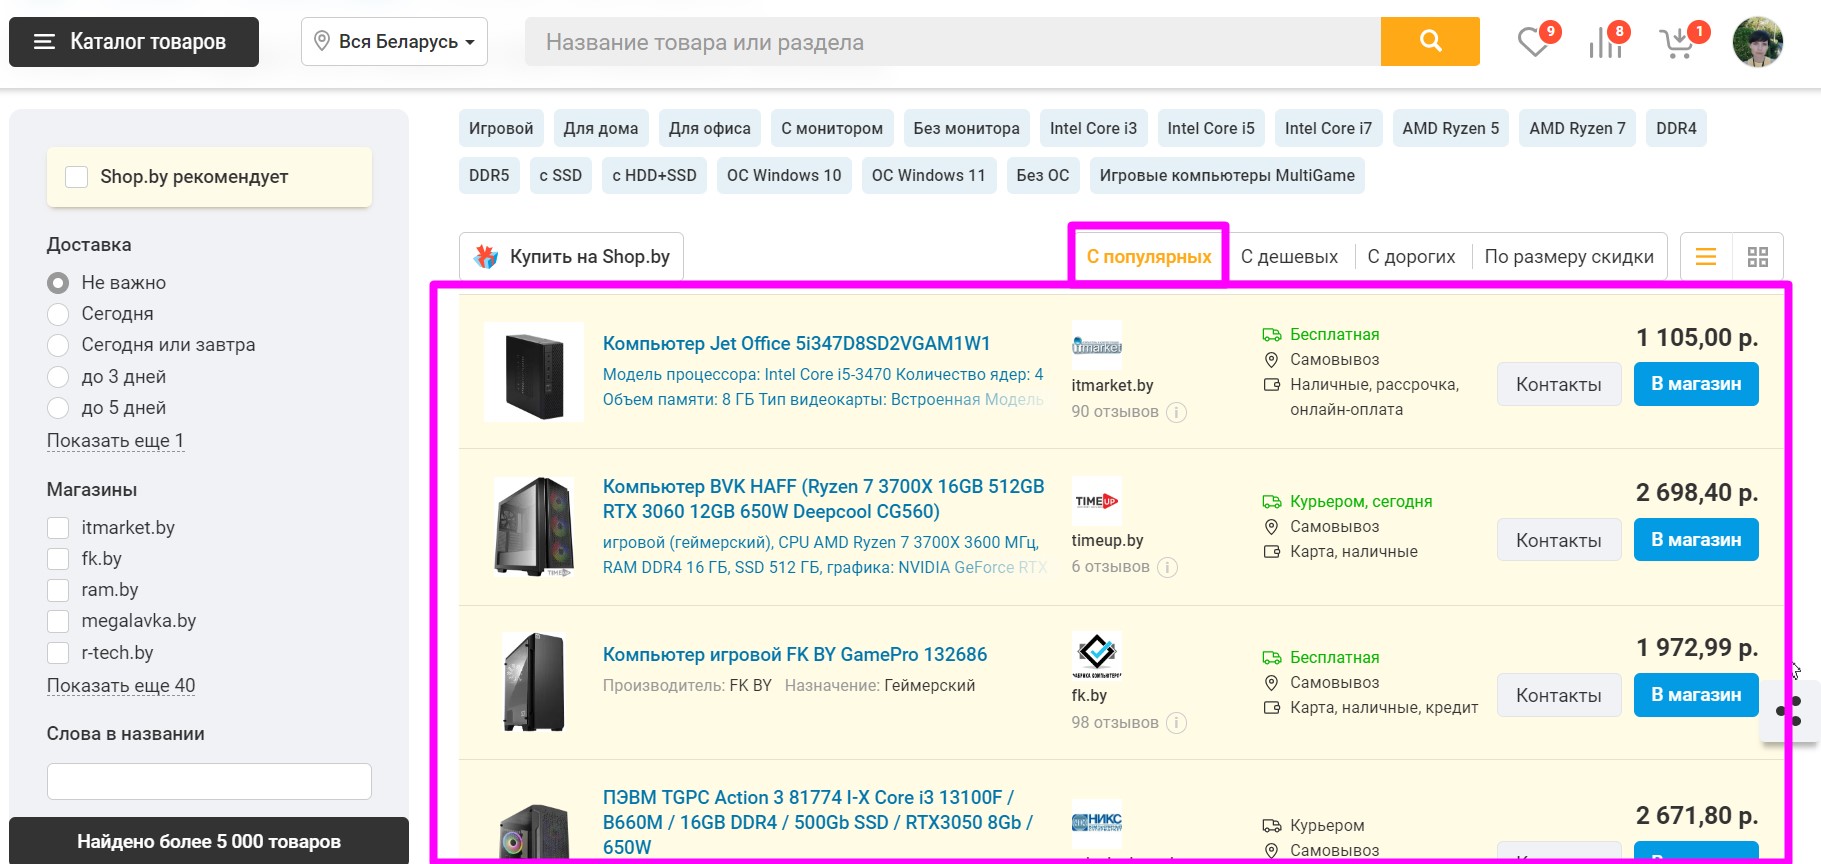Click the 2 698,40 р. price
Image resolution: width=1821 pixels, height=864 pixels.
(1696, 493)
